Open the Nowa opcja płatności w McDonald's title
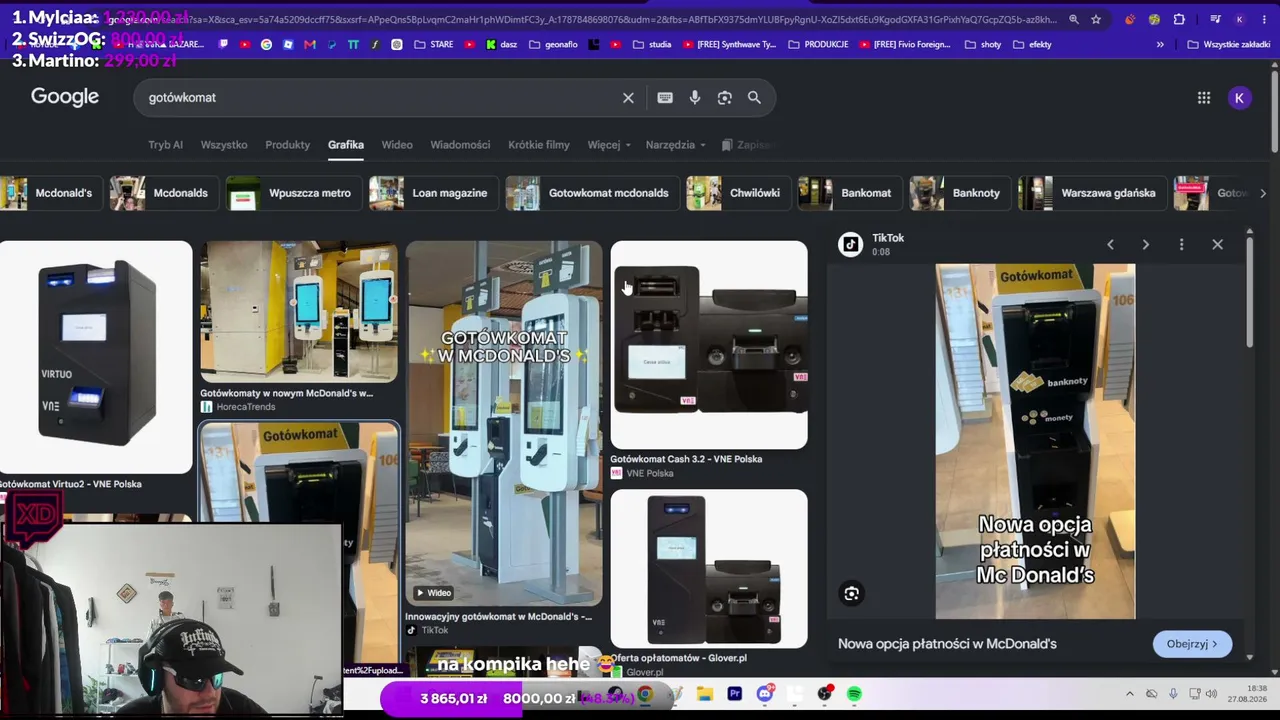 click(947, 644)
